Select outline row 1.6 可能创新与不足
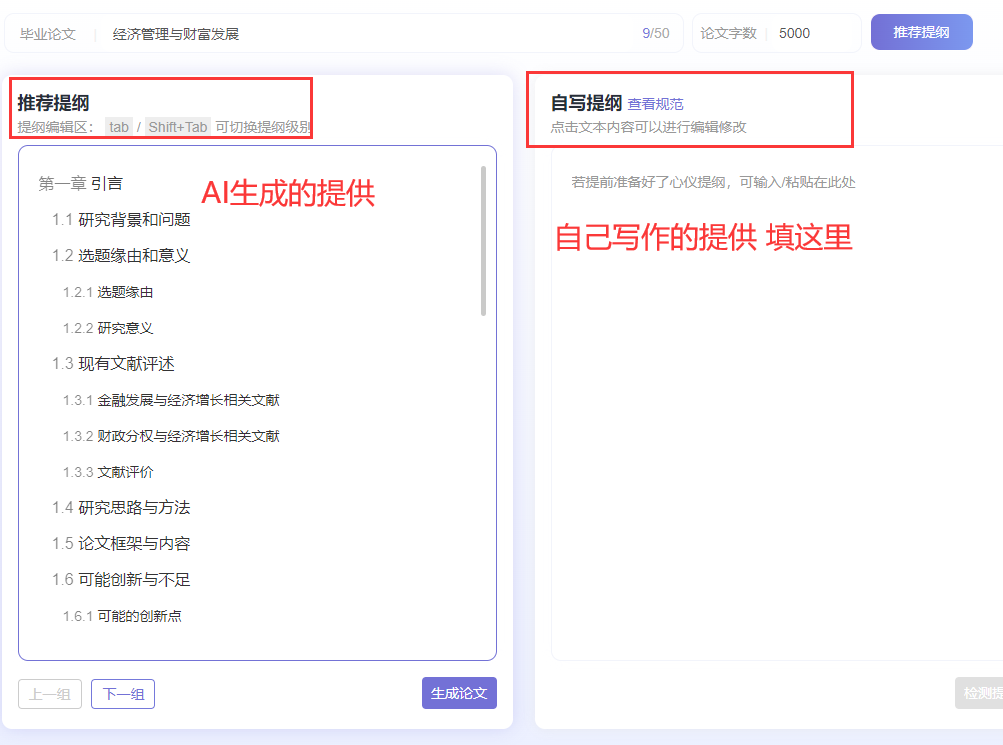Image resolution: width=1003 pixels, height=745 pixels. 122,579
